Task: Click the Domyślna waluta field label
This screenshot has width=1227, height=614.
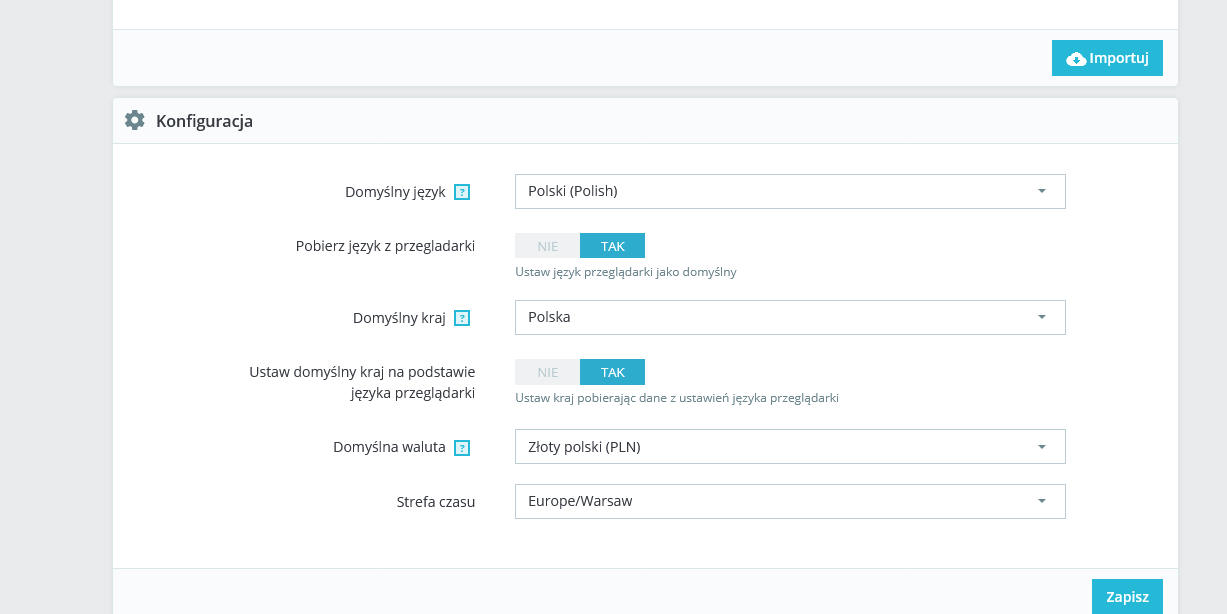Action: tap(389, 447)
